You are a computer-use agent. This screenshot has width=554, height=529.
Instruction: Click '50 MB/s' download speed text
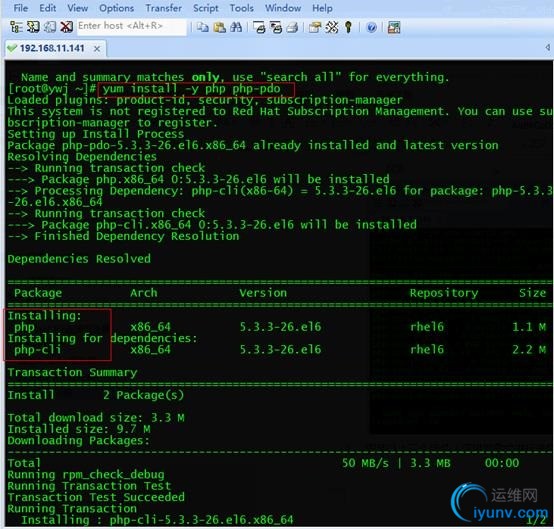tap(365, 463)
